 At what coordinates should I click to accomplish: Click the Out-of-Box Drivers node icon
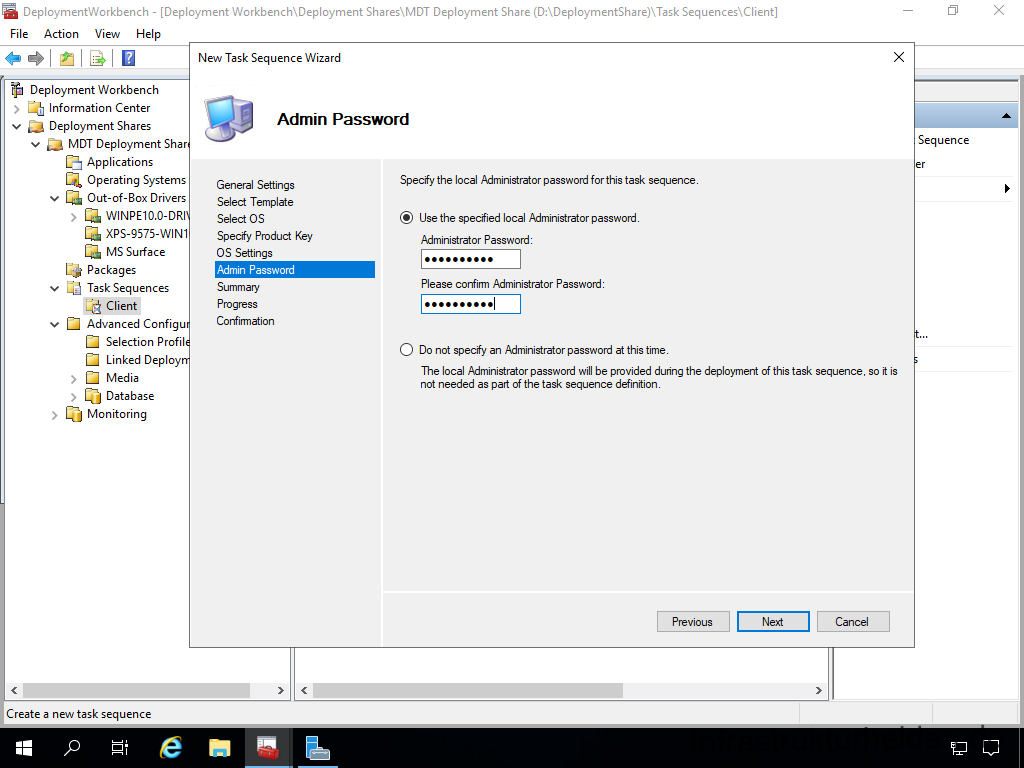coord(74,198)
